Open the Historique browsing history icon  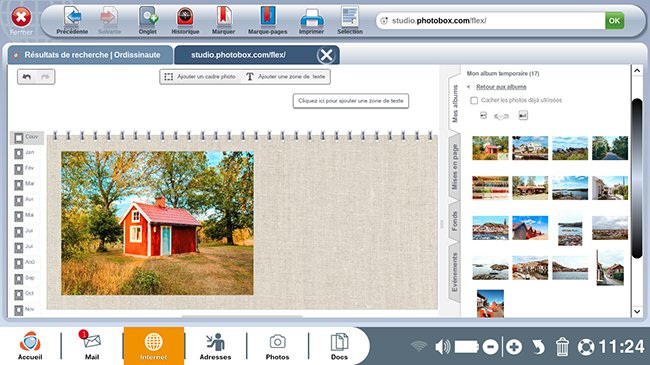pyautogui.click(x=185, y=17)
